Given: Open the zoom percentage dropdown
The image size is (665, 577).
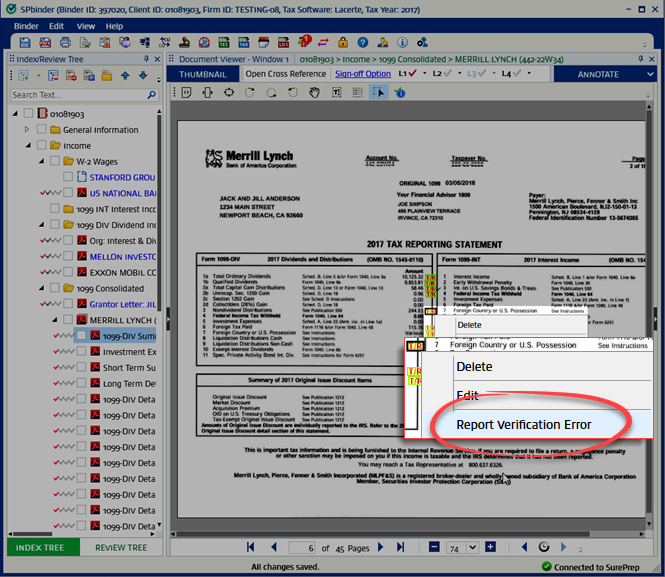Looking at the screenshot, I should pyautogui.click(x=472, y=547).
